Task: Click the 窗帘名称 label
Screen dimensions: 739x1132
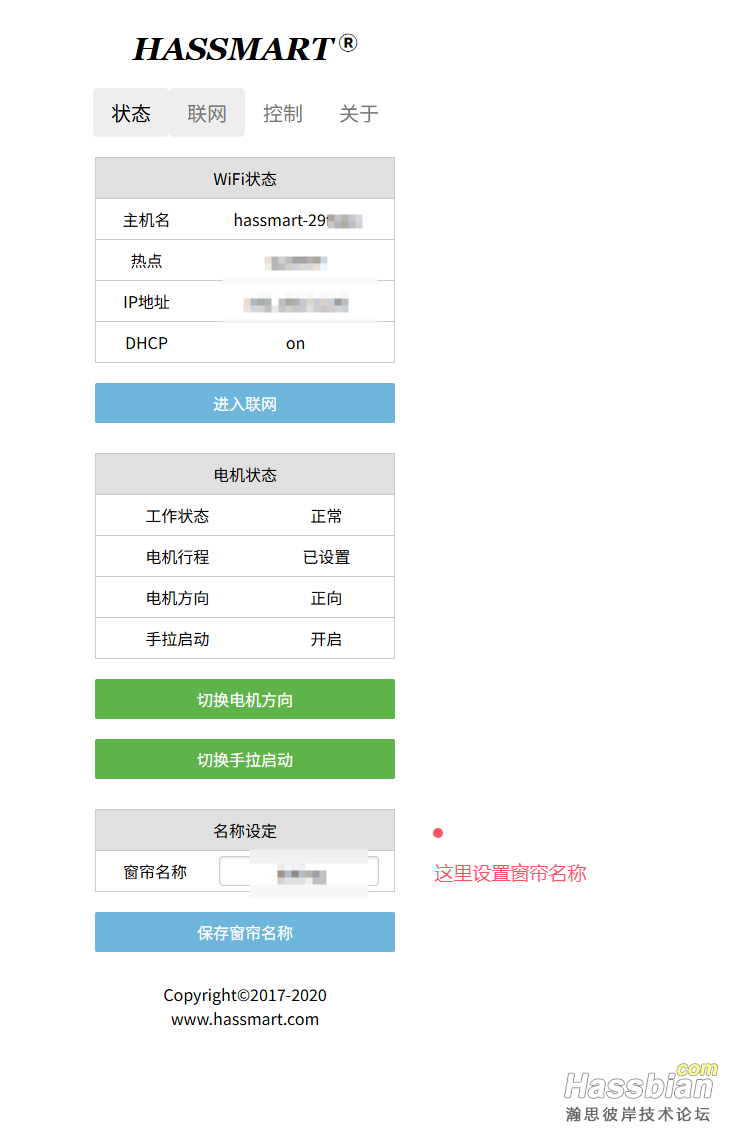Action: [x=155, y=872]
